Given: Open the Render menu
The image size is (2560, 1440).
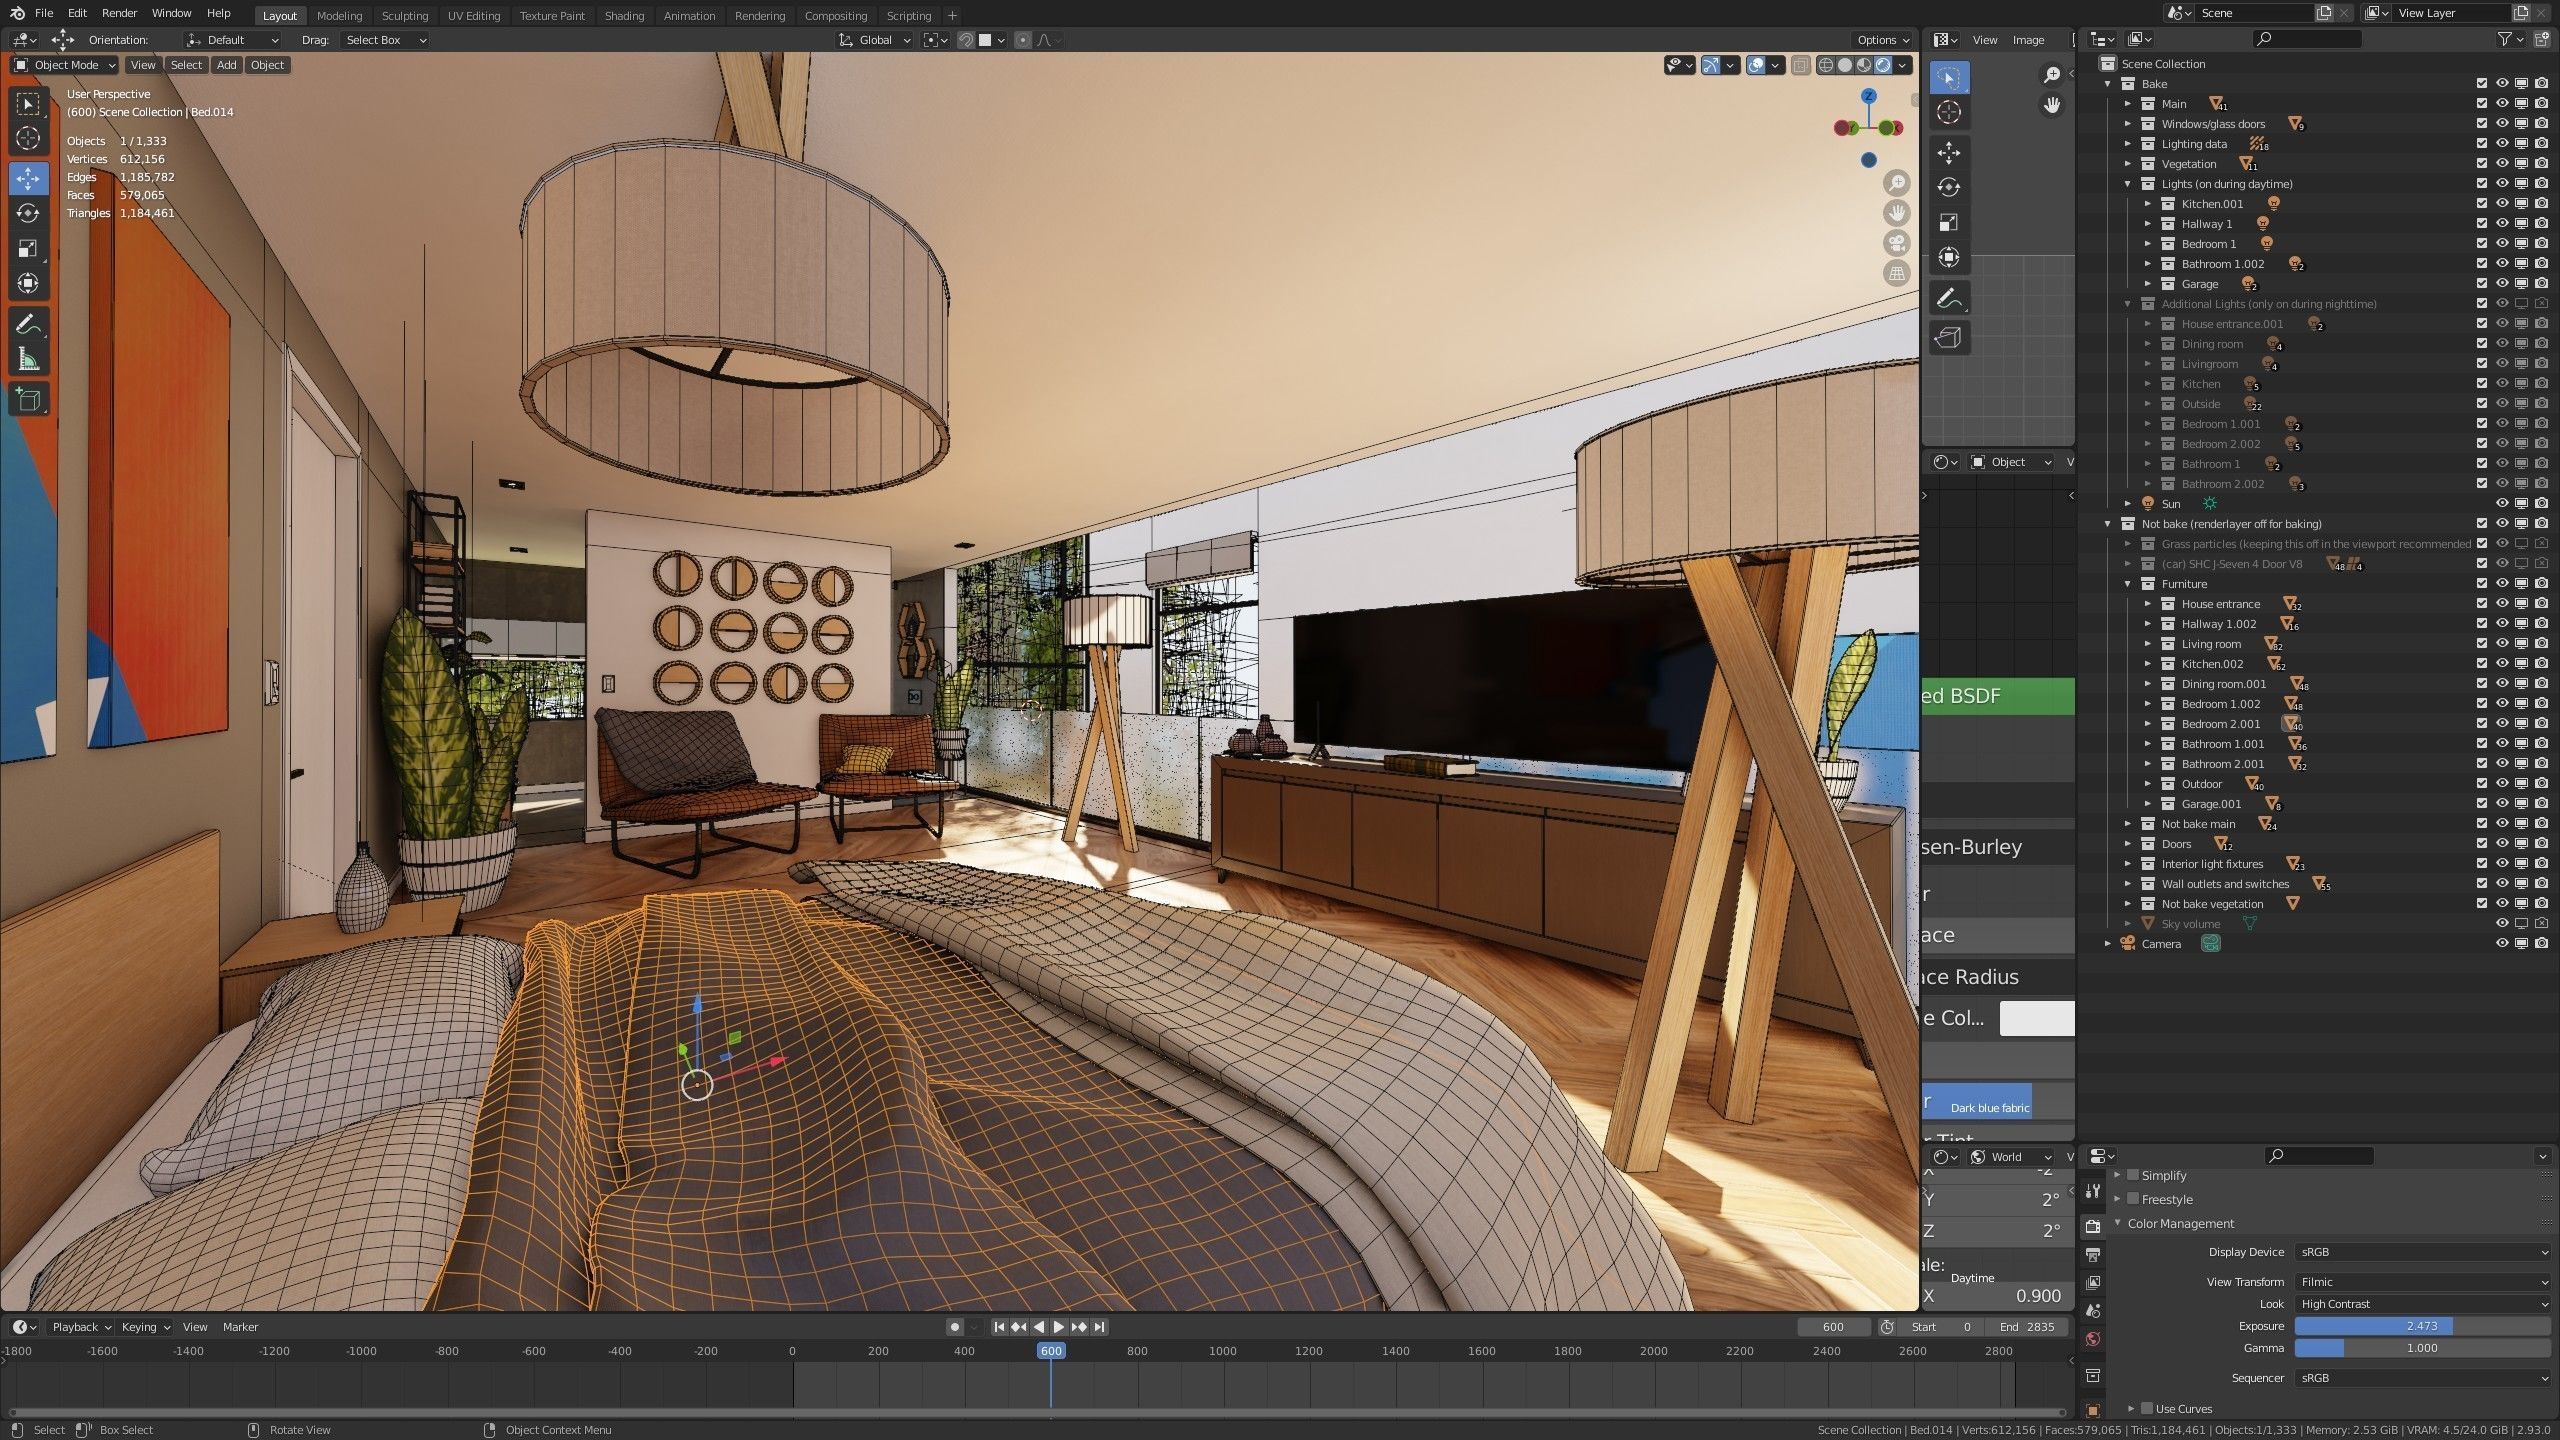Looking at the screenshot, I should [119, 13].
